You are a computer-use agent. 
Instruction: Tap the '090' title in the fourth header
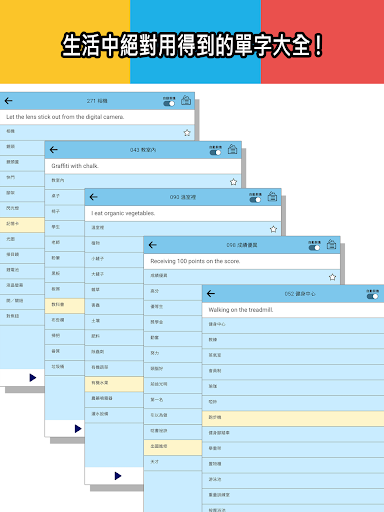[x=242, y=245]
